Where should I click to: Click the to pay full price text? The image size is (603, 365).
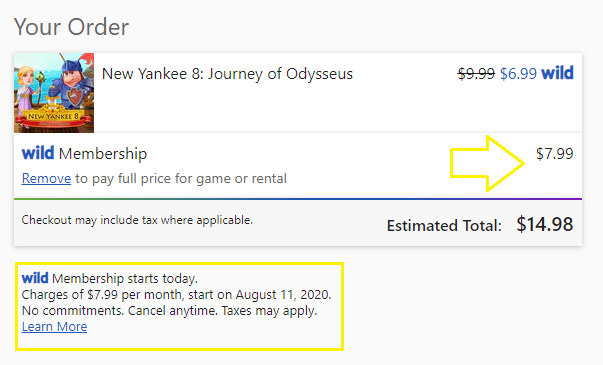click(181, 178)
